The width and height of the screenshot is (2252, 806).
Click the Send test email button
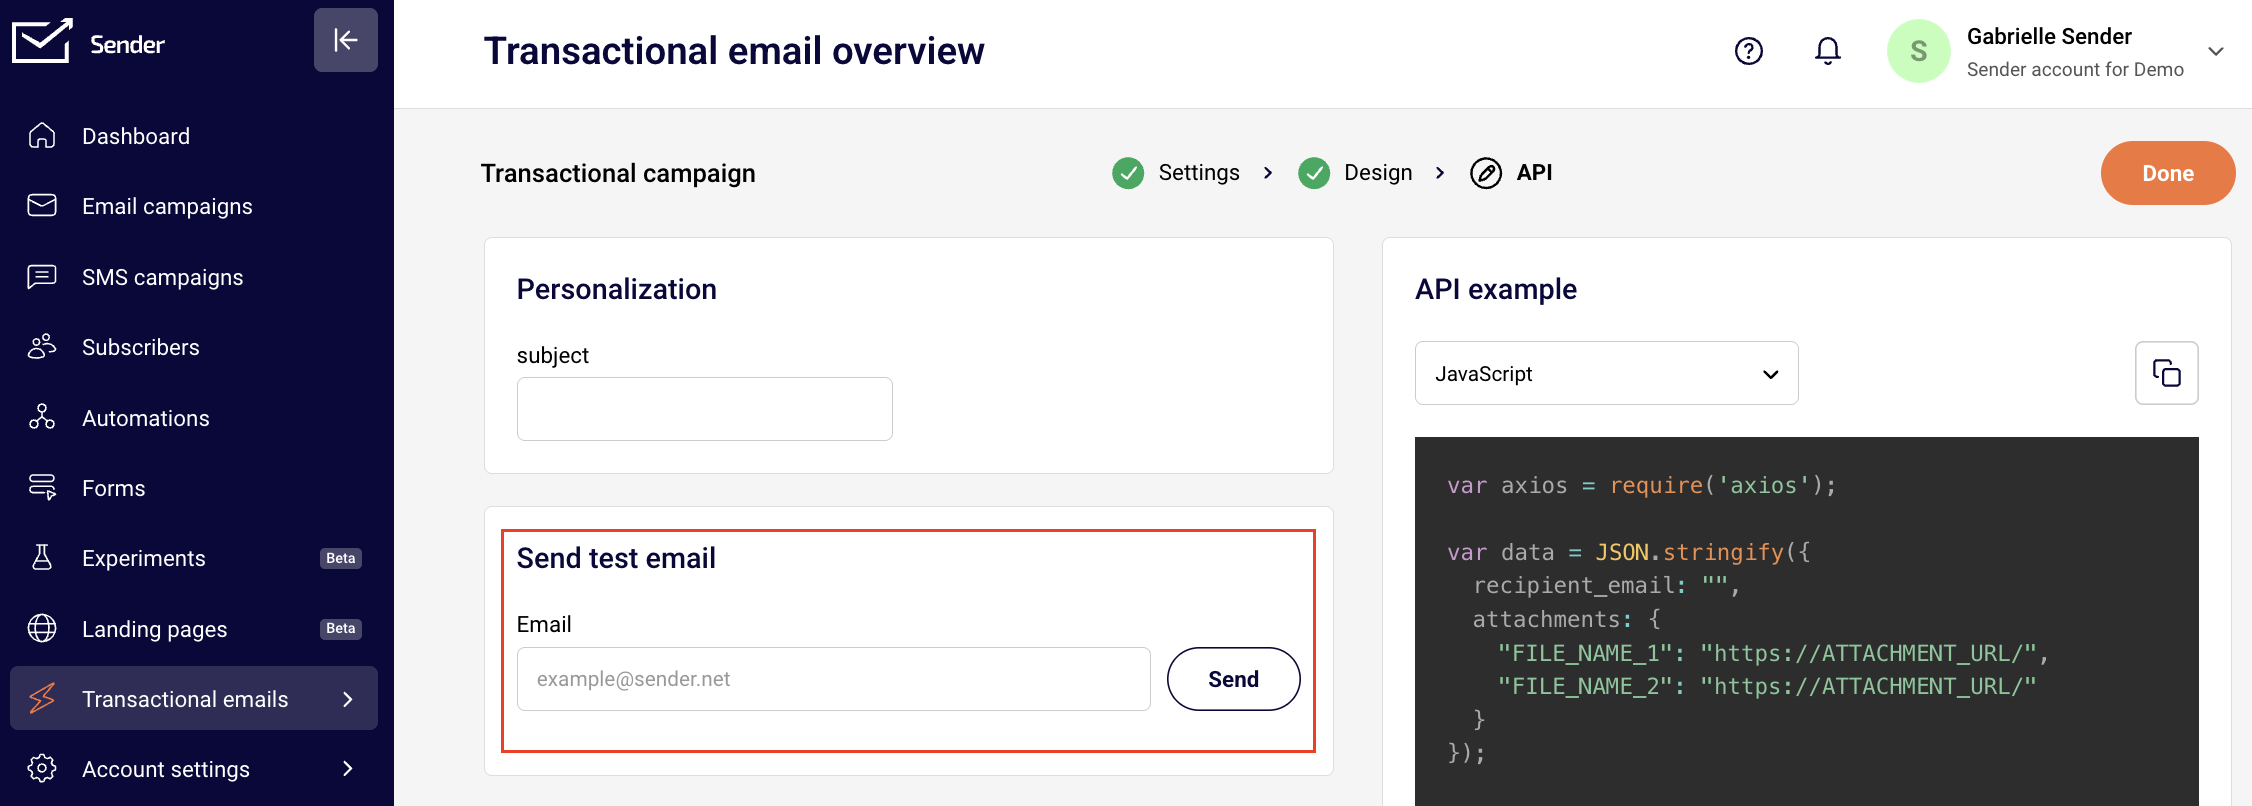coord(1232,679)
